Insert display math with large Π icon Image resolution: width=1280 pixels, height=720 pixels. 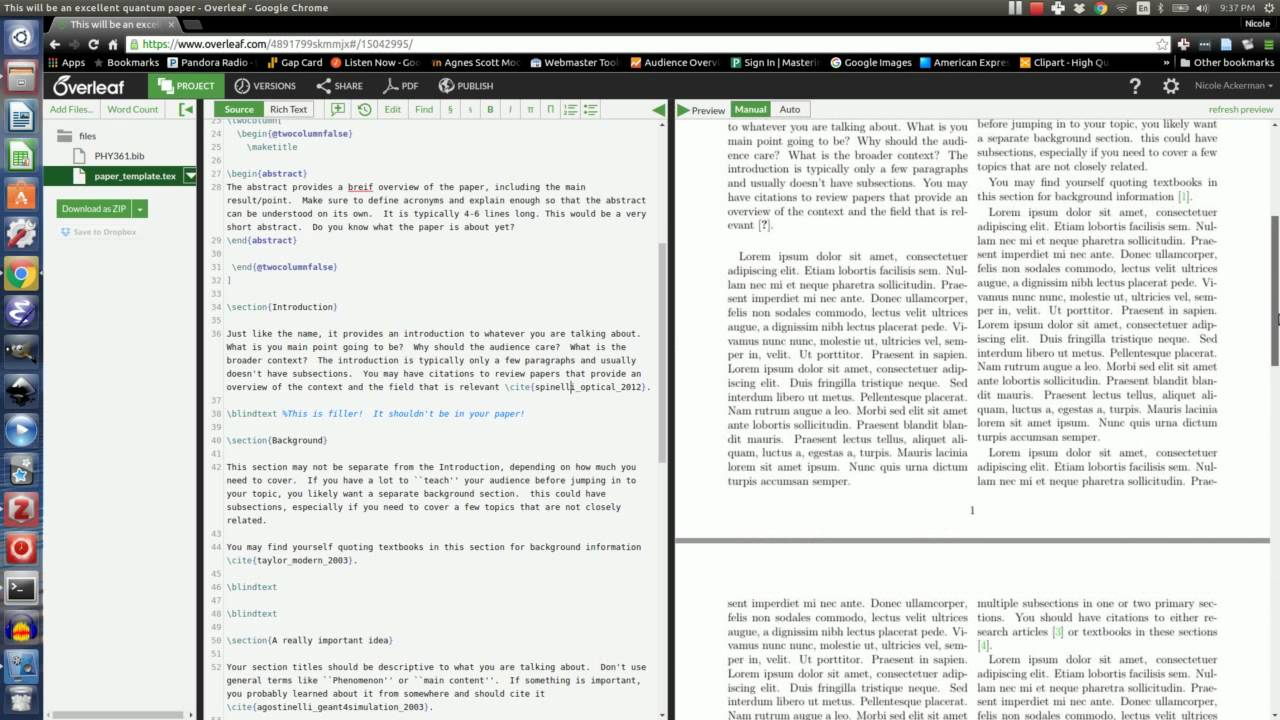pyautogui.click(x=550, y=109)
